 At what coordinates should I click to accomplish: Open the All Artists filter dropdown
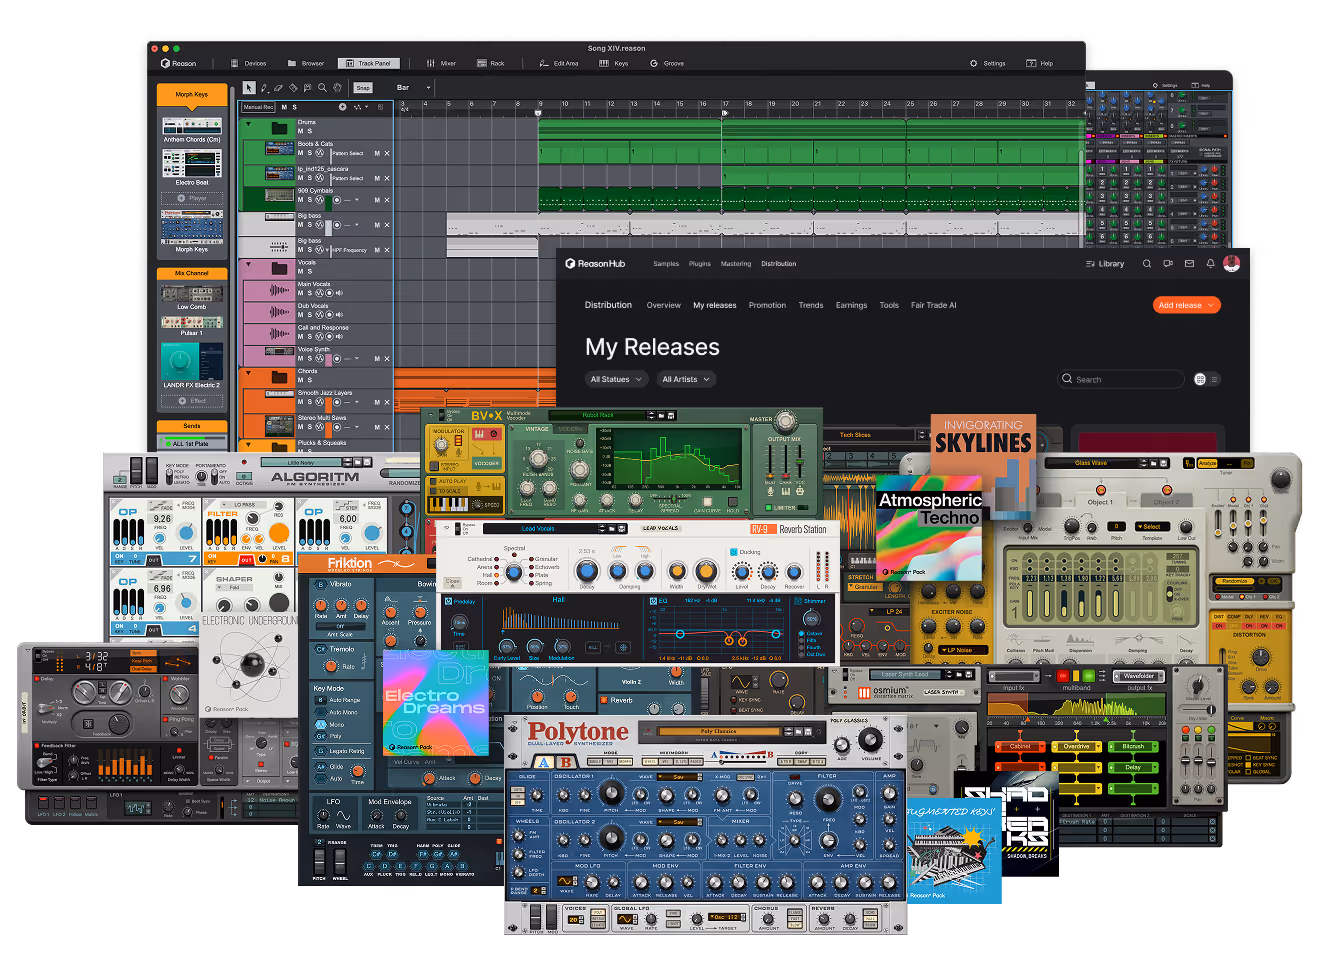coord(686,379)
